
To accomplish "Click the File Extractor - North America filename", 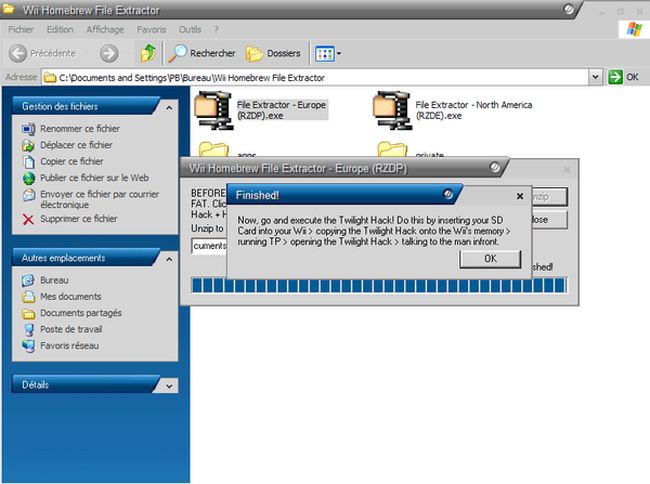I will tap(474, 110).
